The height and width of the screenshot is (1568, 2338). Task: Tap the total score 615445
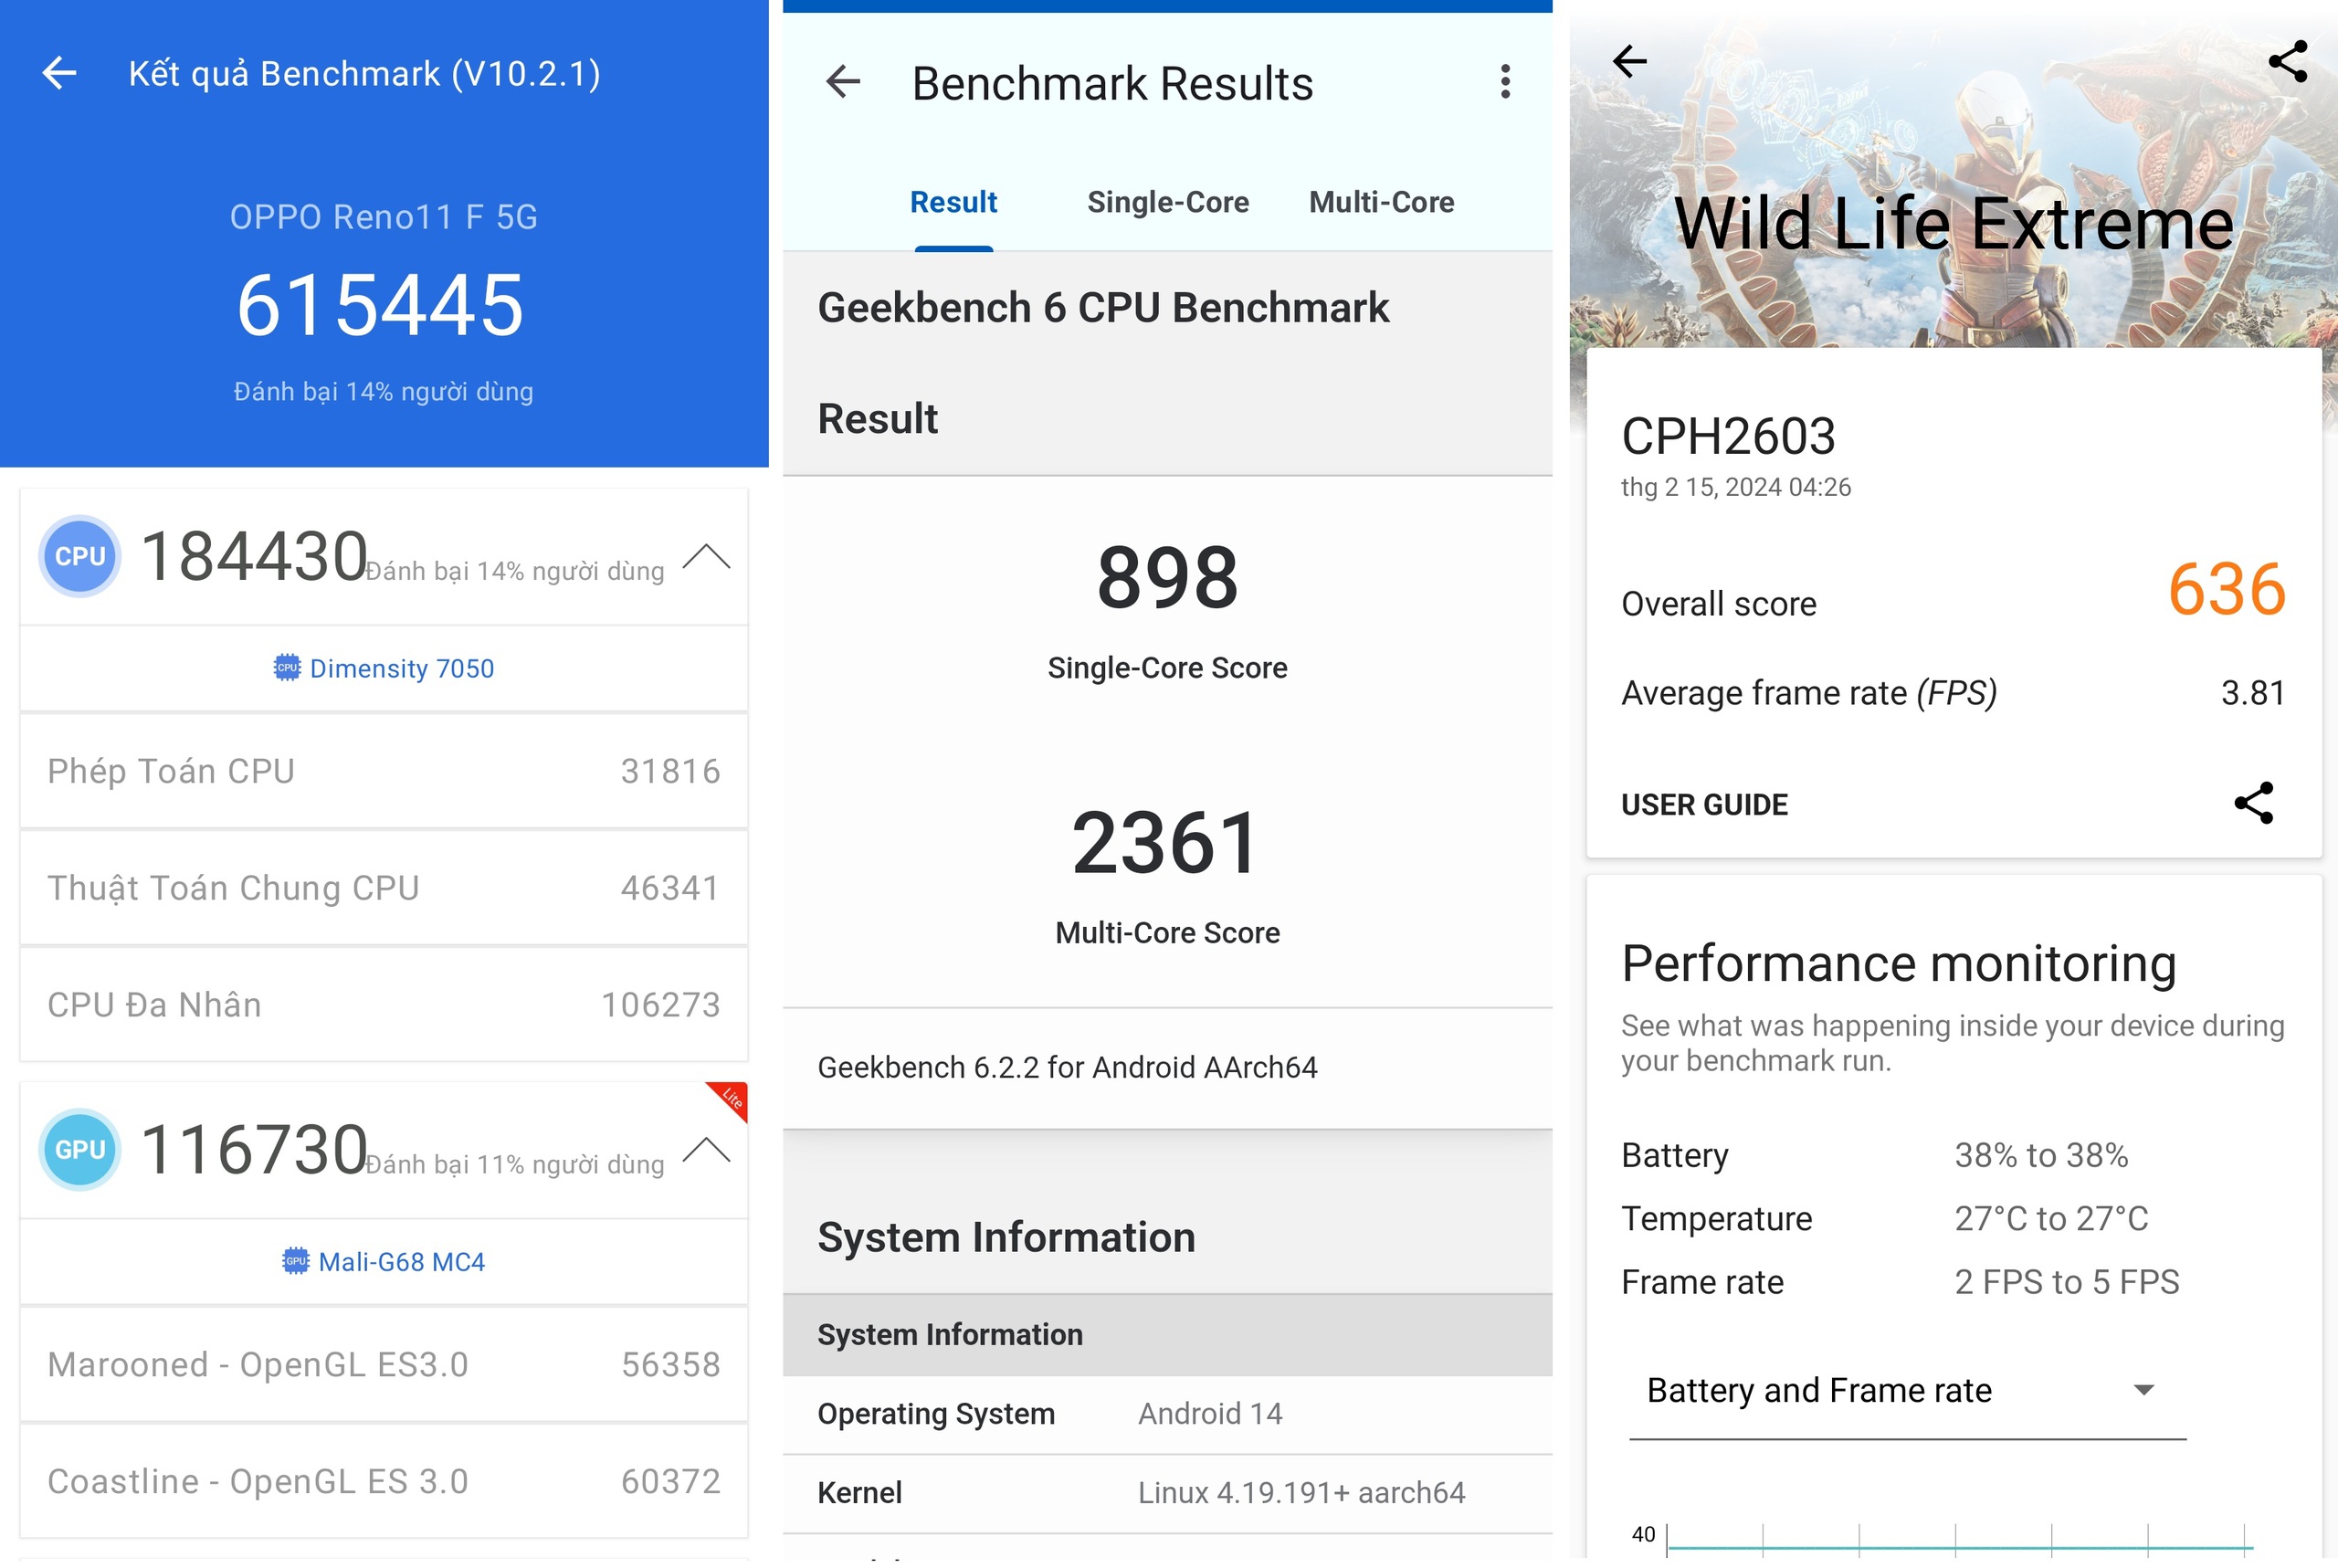380,306
